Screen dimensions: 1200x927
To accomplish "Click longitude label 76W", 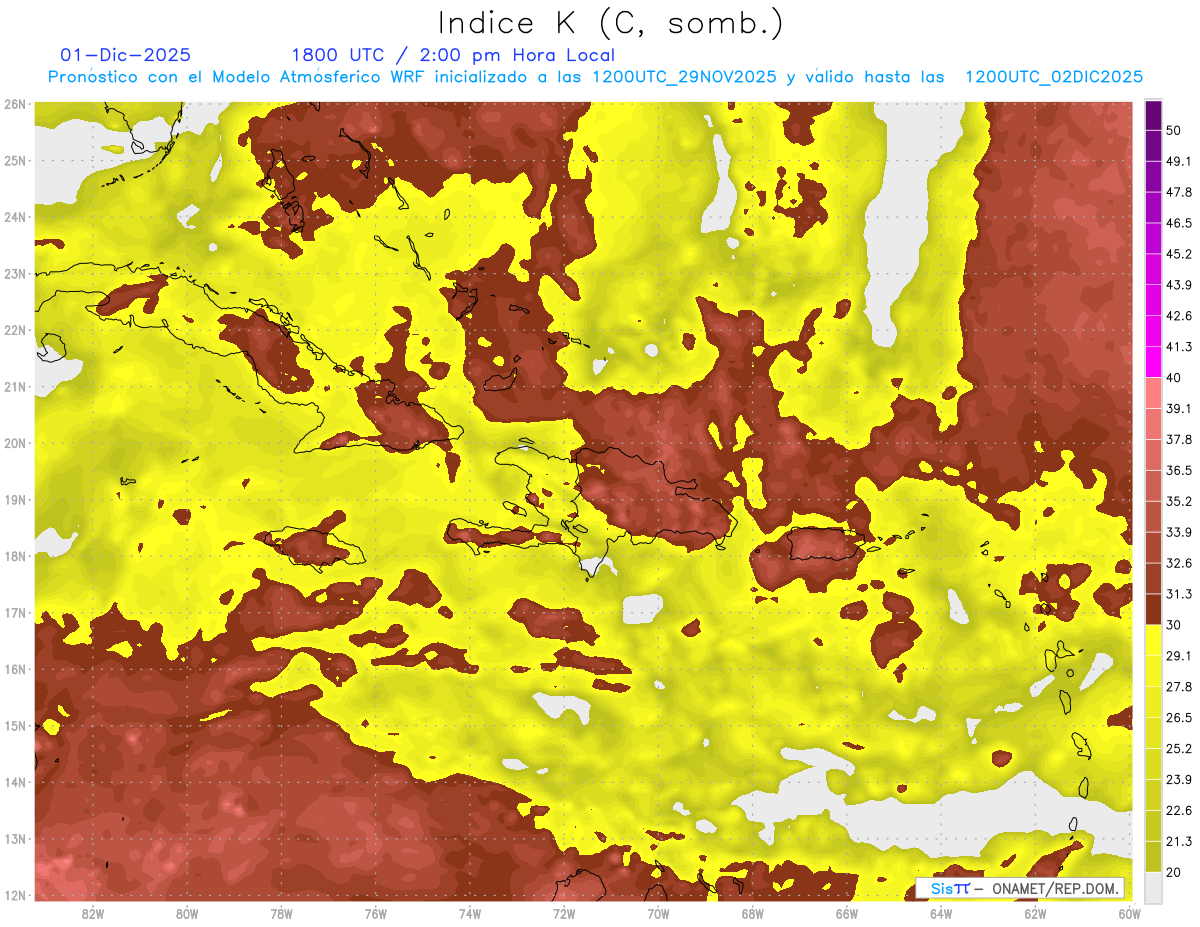I will pos(375,913).
